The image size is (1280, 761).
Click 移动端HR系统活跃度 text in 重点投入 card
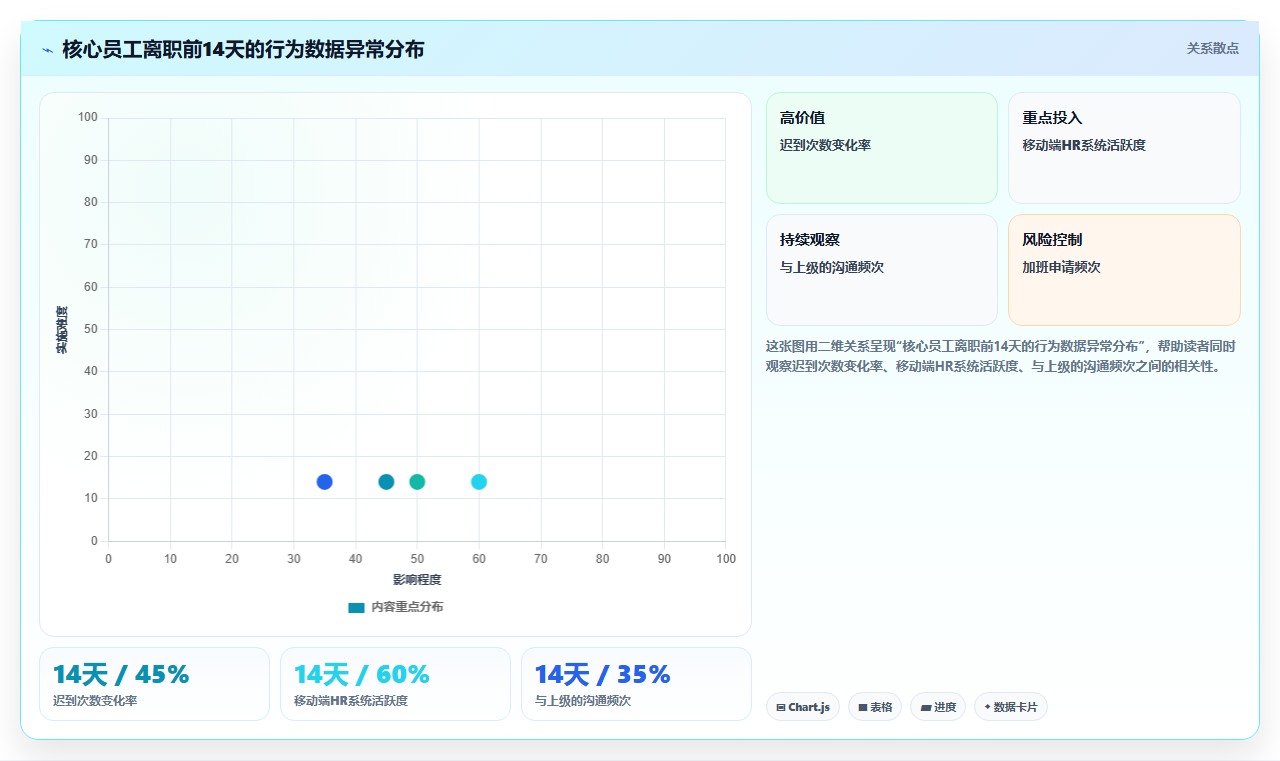point(1084,145)
